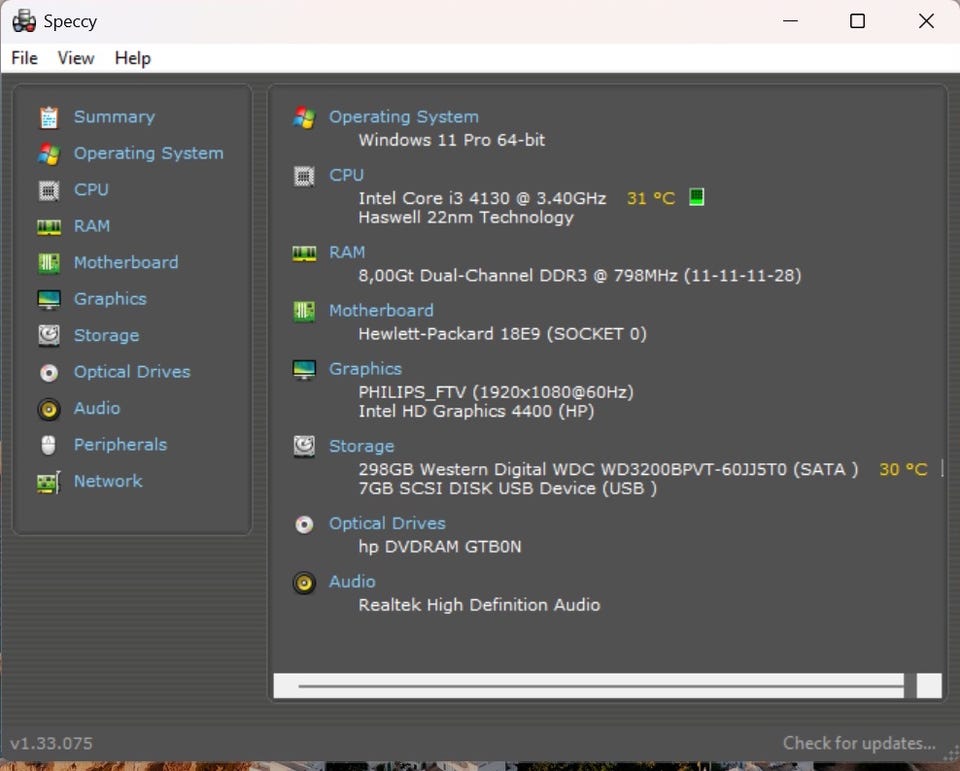
Task: Switch to the RAM section in sidebar
Action: pyautogui.click(x=92, y=226)
